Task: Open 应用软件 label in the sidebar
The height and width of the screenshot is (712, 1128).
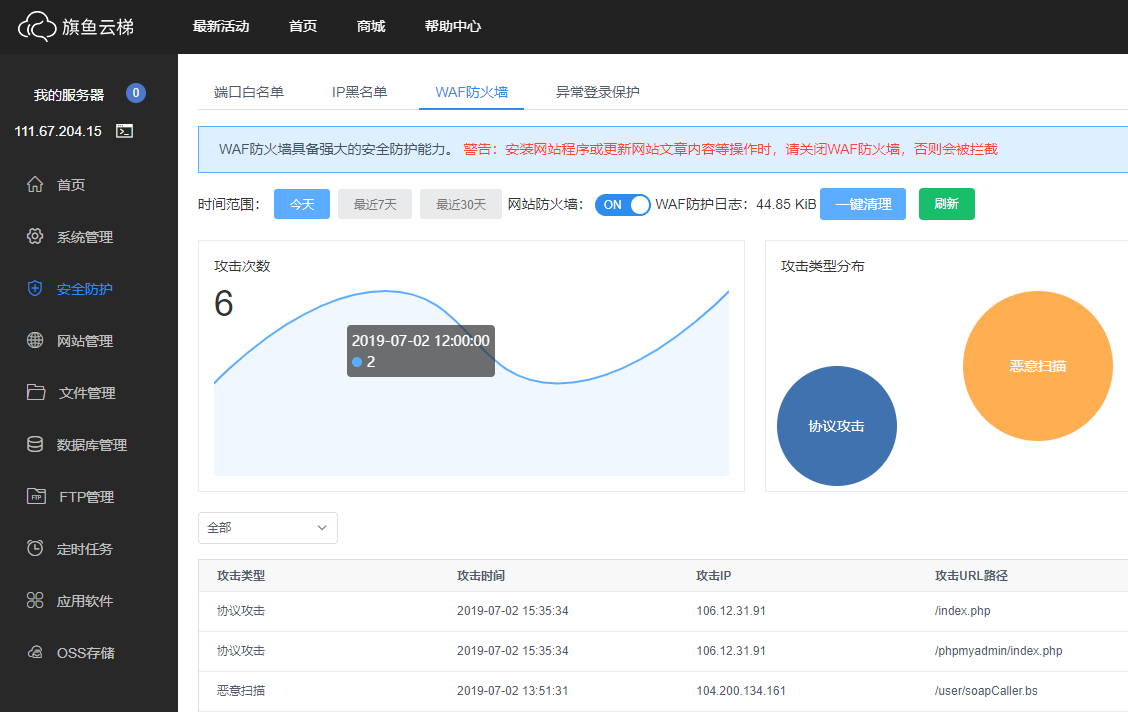Action: pos(85,601)
